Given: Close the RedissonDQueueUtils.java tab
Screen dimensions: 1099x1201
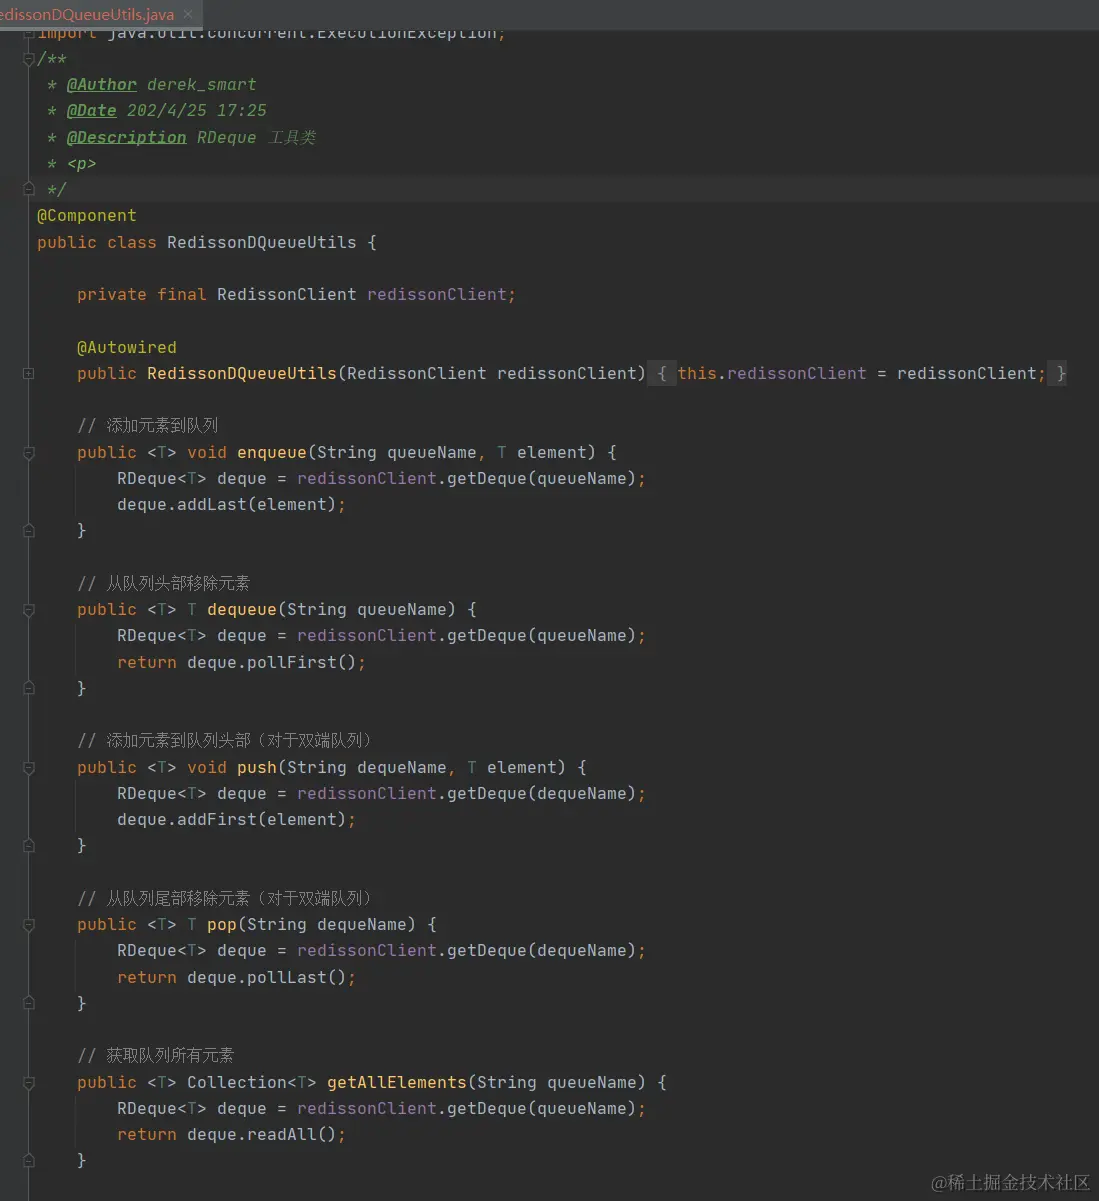Looking at the screenshot, I should point(187,14).
